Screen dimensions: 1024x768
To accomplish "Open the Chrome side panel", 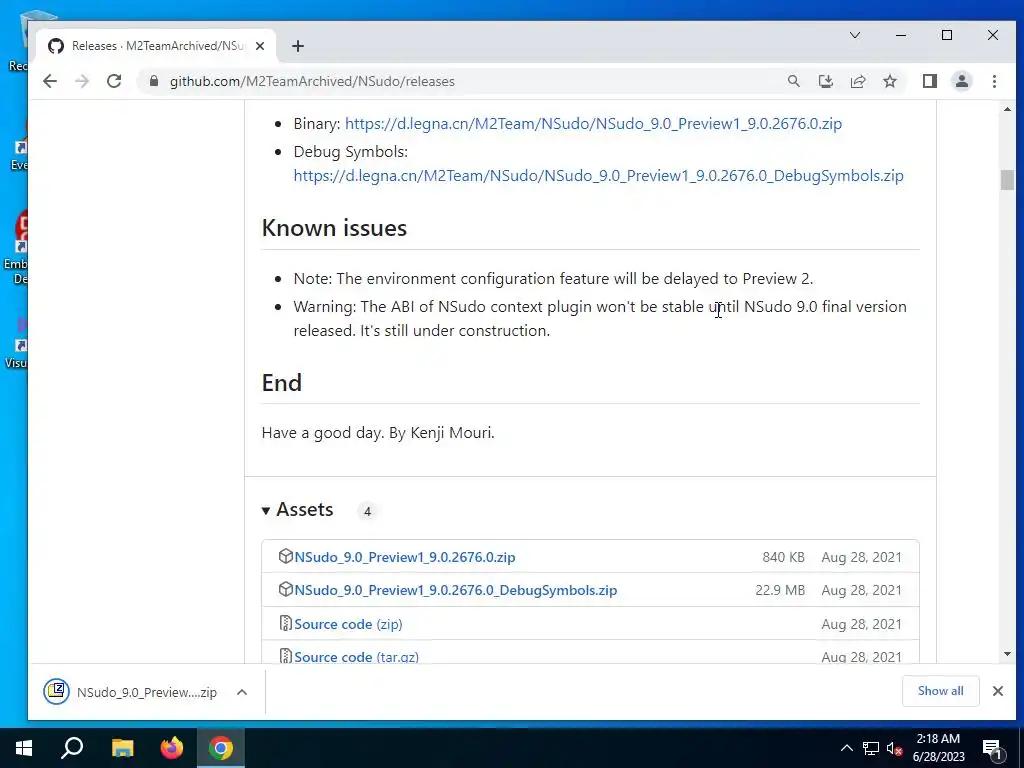I will click(x=929, y=81).
